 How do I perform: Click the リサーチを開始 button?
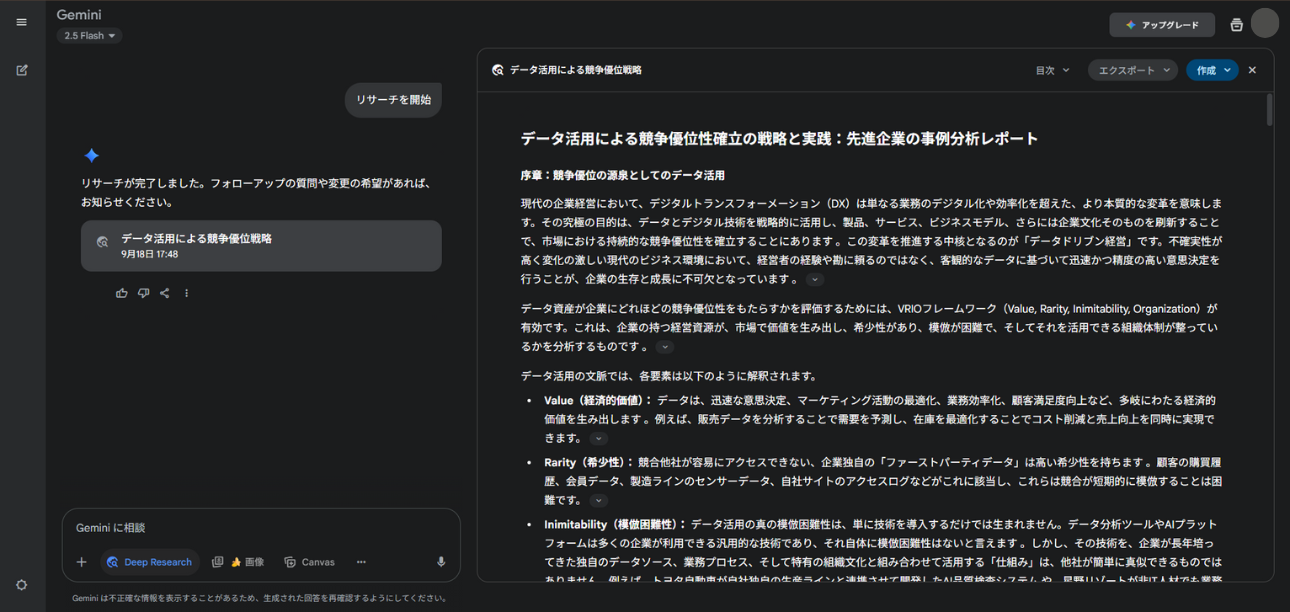tap(393, 100)
